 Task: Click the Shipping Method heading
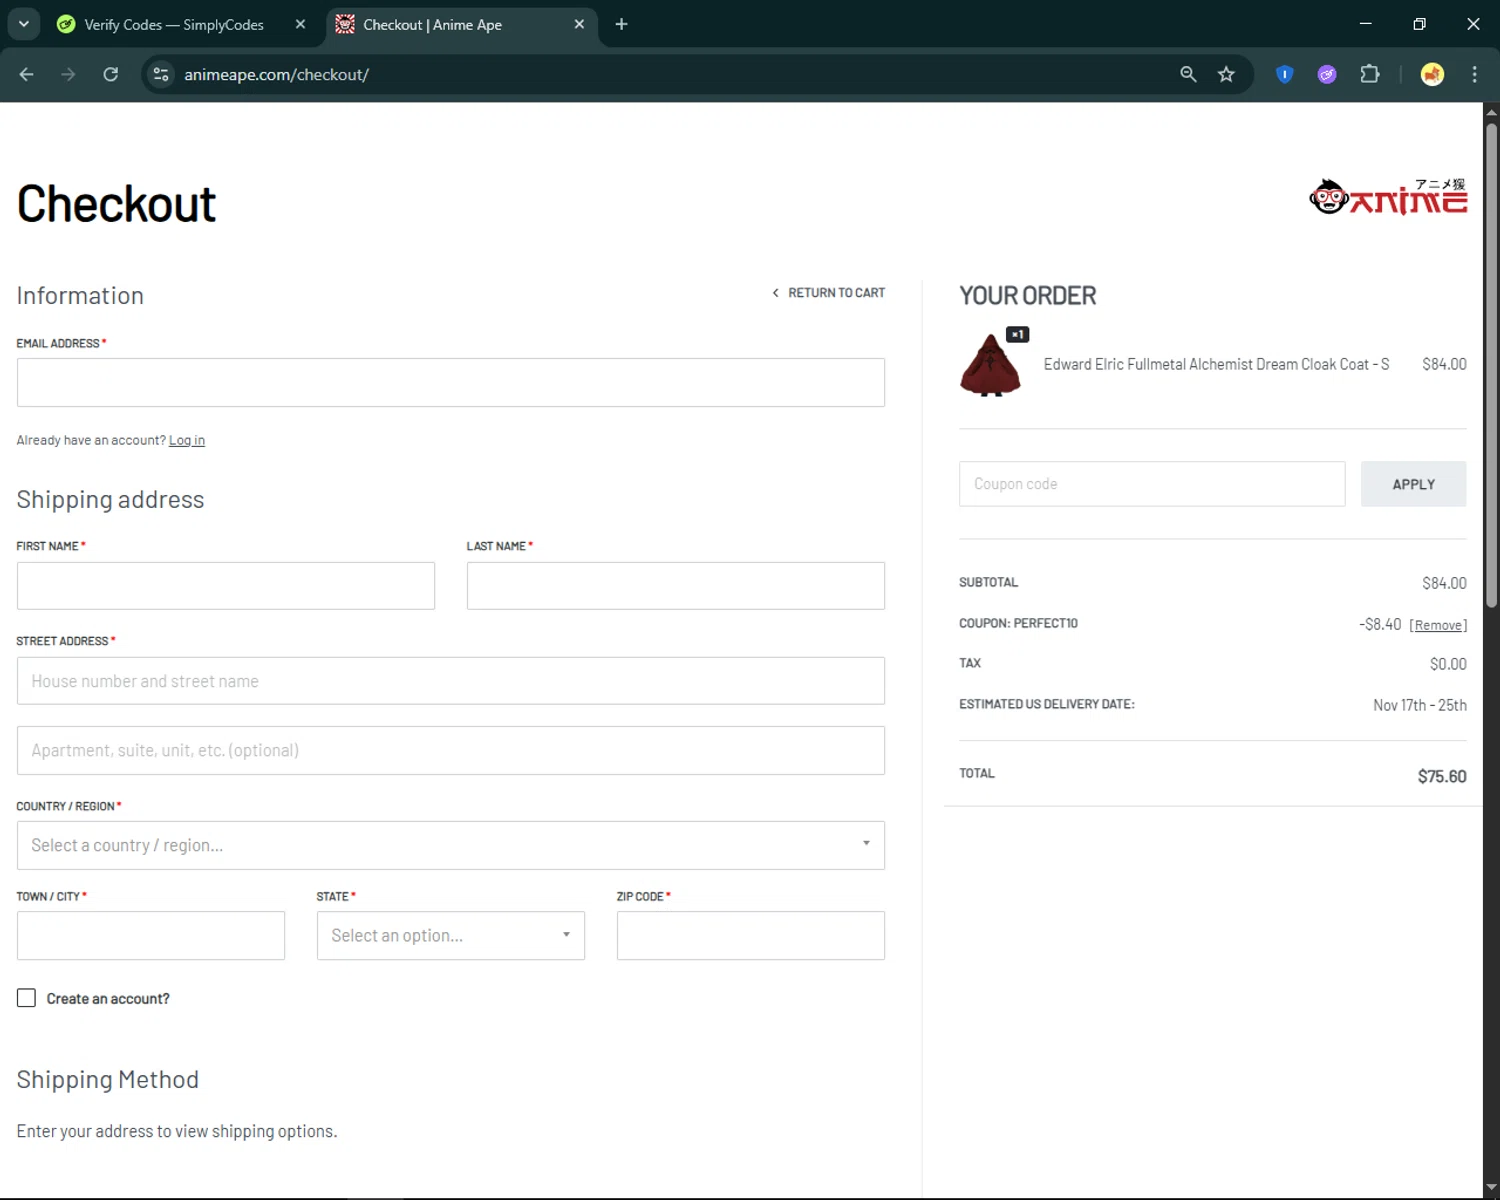[x=108, y=1080]
